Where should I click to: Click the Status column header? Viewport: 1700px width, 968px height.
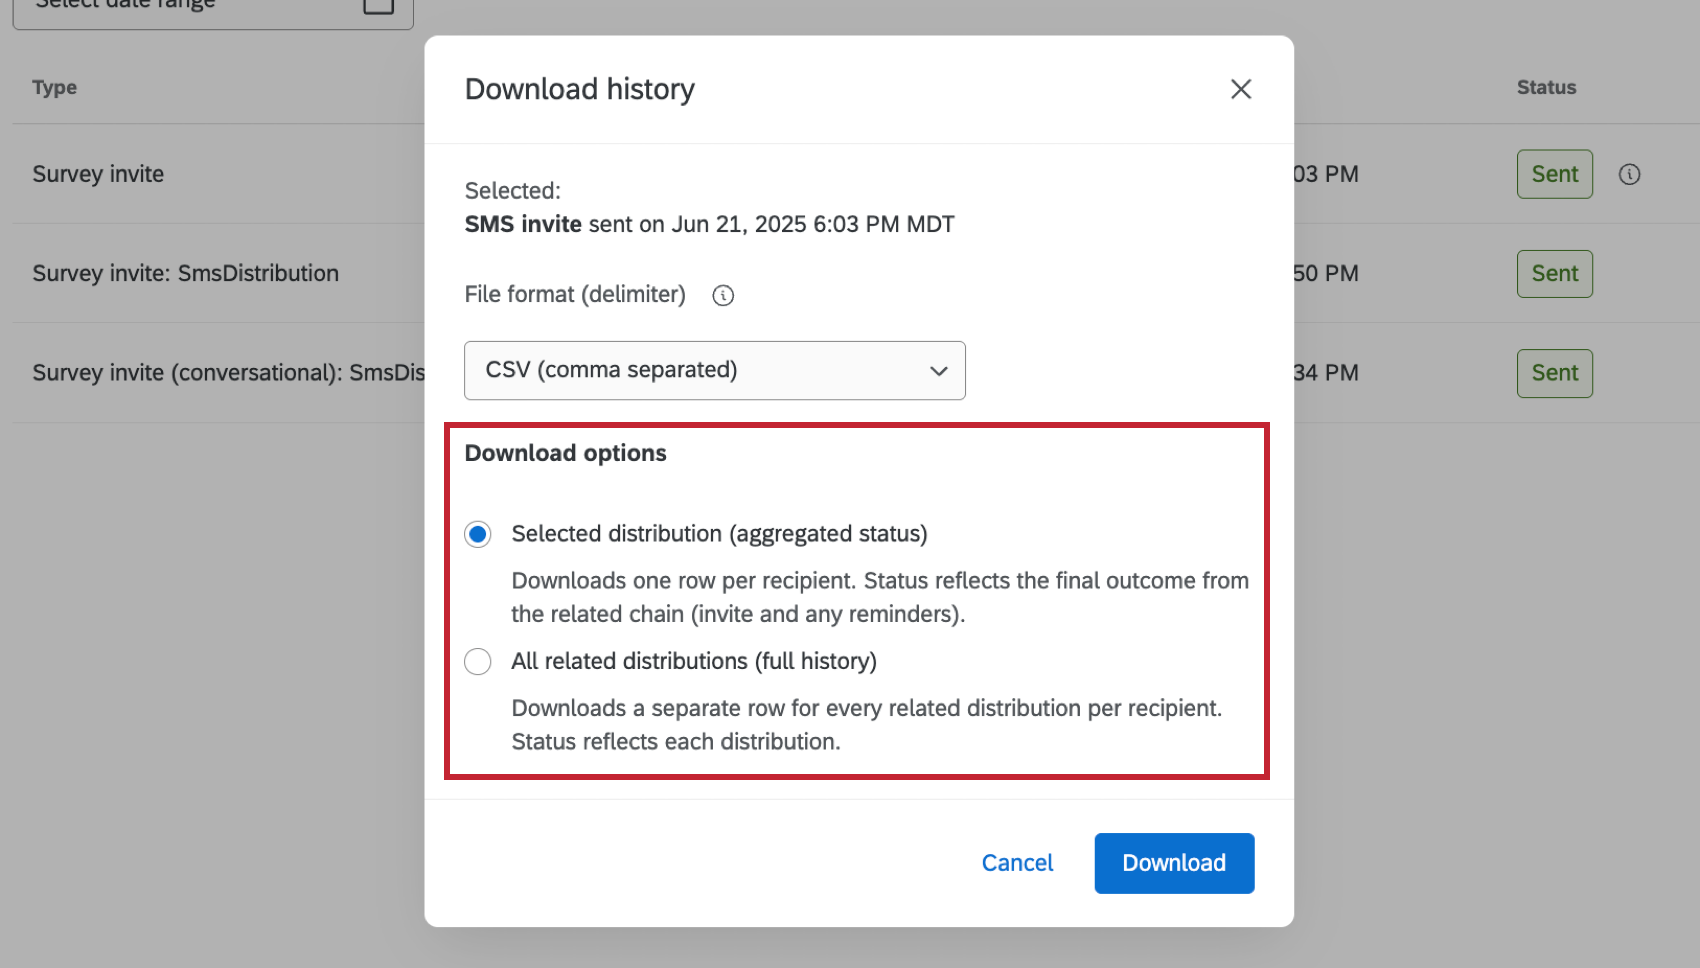(x=1546, y=87)
